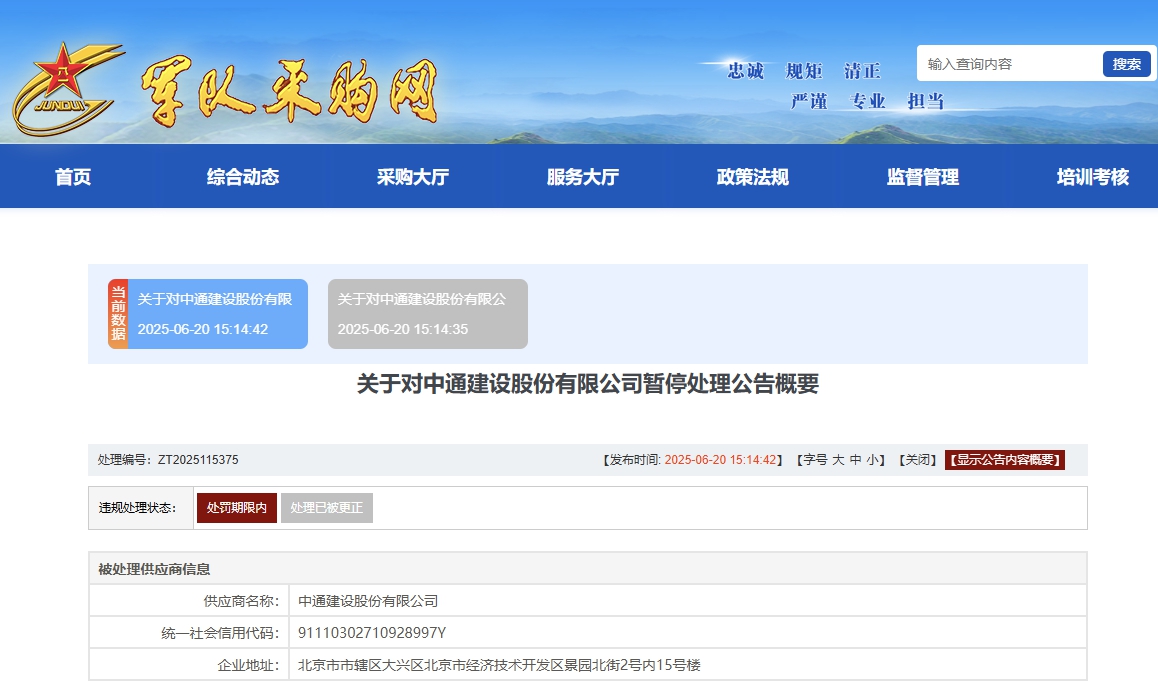Open the 首页 navigation item

[73, 177]
